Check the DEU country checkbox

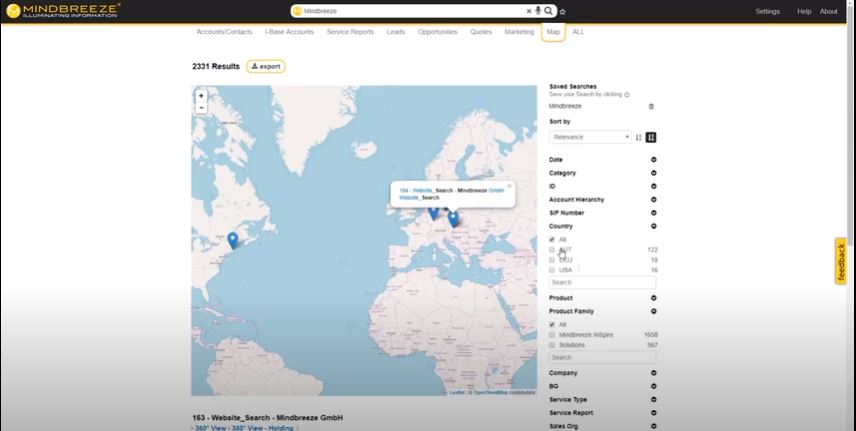552,260
